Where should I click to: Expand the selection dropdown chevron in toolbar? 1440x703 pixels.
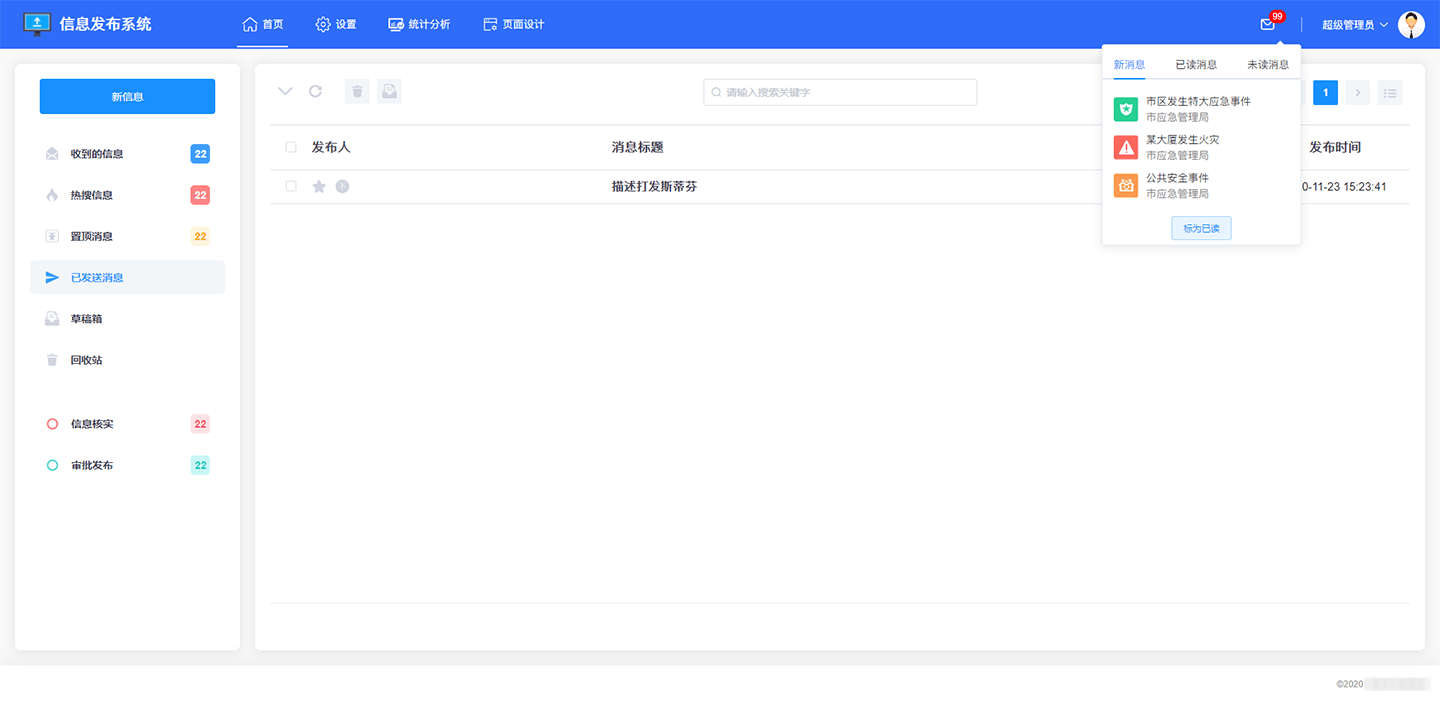(x=285, y=91)
